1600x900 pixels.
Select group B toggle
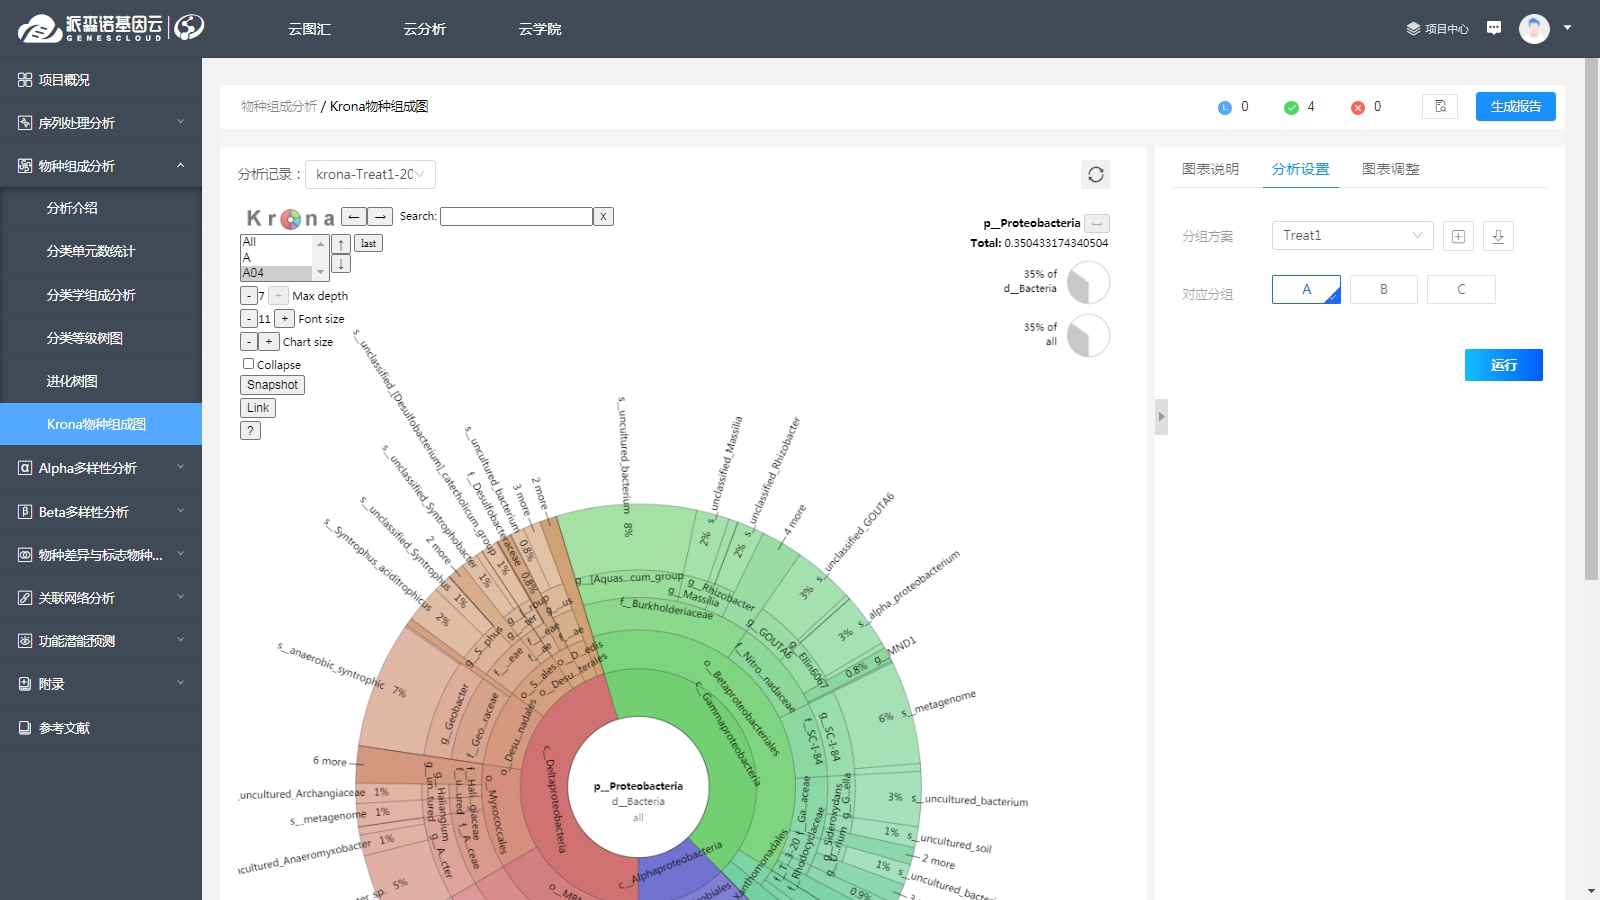click(x=1384, y=289)
